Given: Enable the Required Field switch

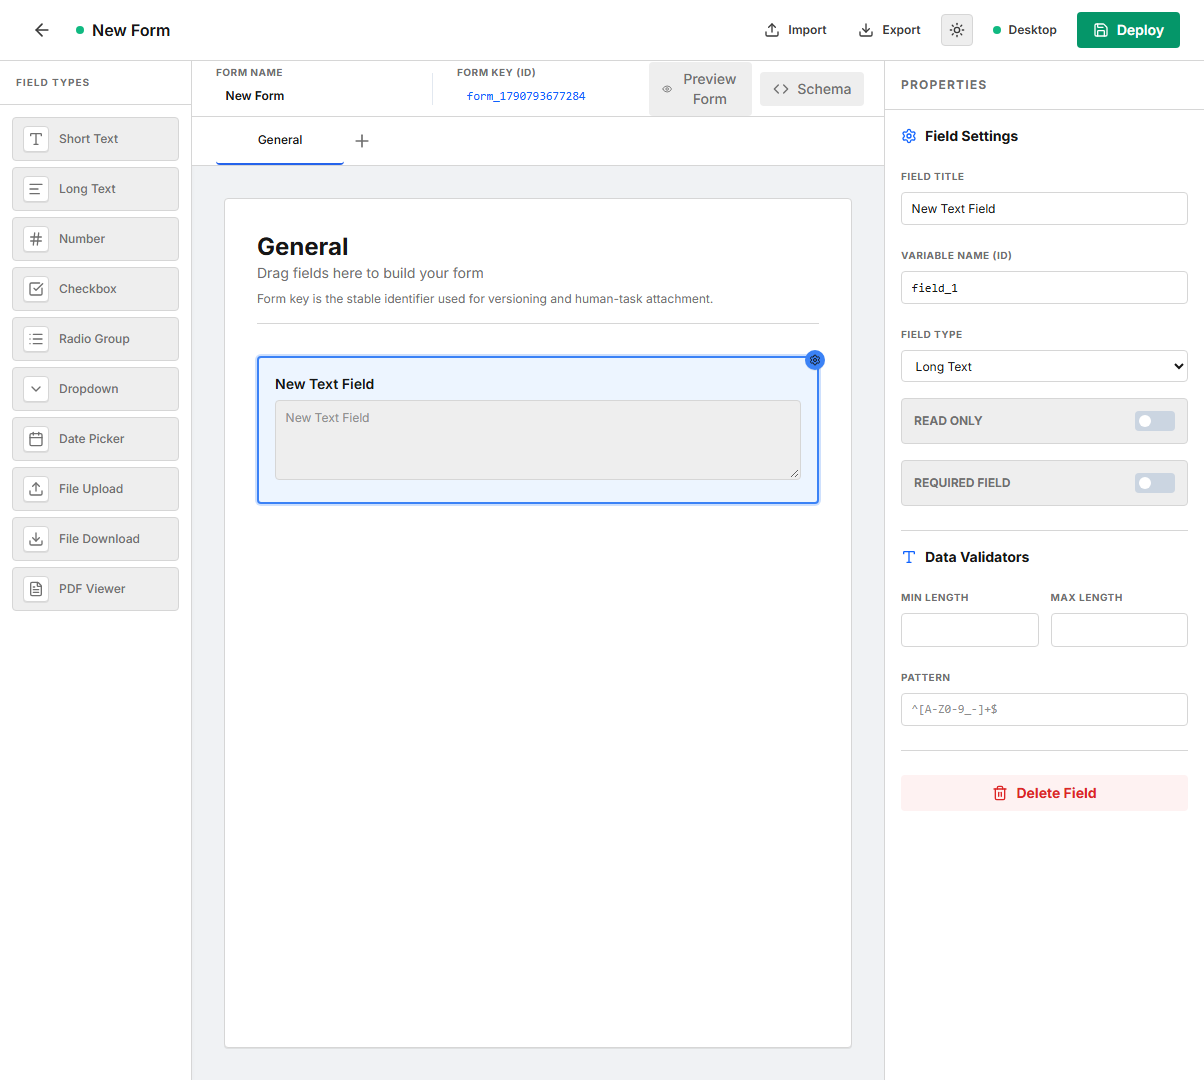Looking at the screenshot, I should [x=1155, y=483].
